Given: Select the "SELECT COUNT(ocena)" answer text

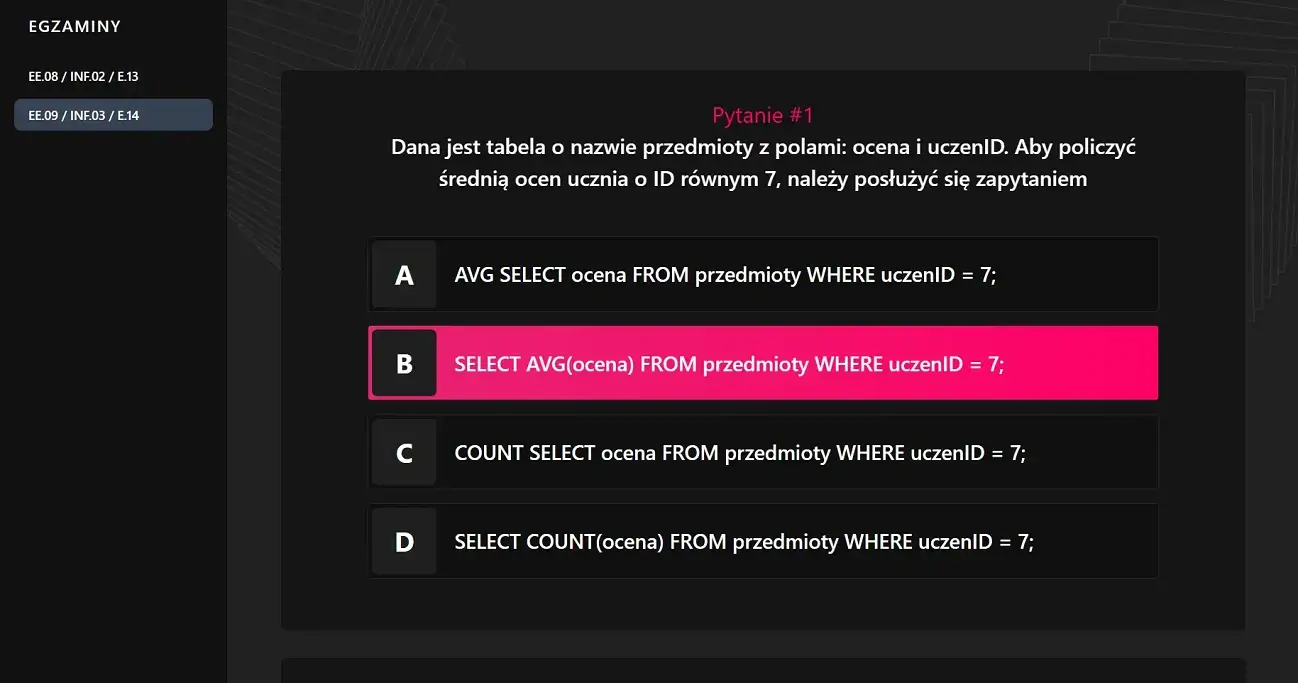Looking at the screenshot, I should pos(744,542).
